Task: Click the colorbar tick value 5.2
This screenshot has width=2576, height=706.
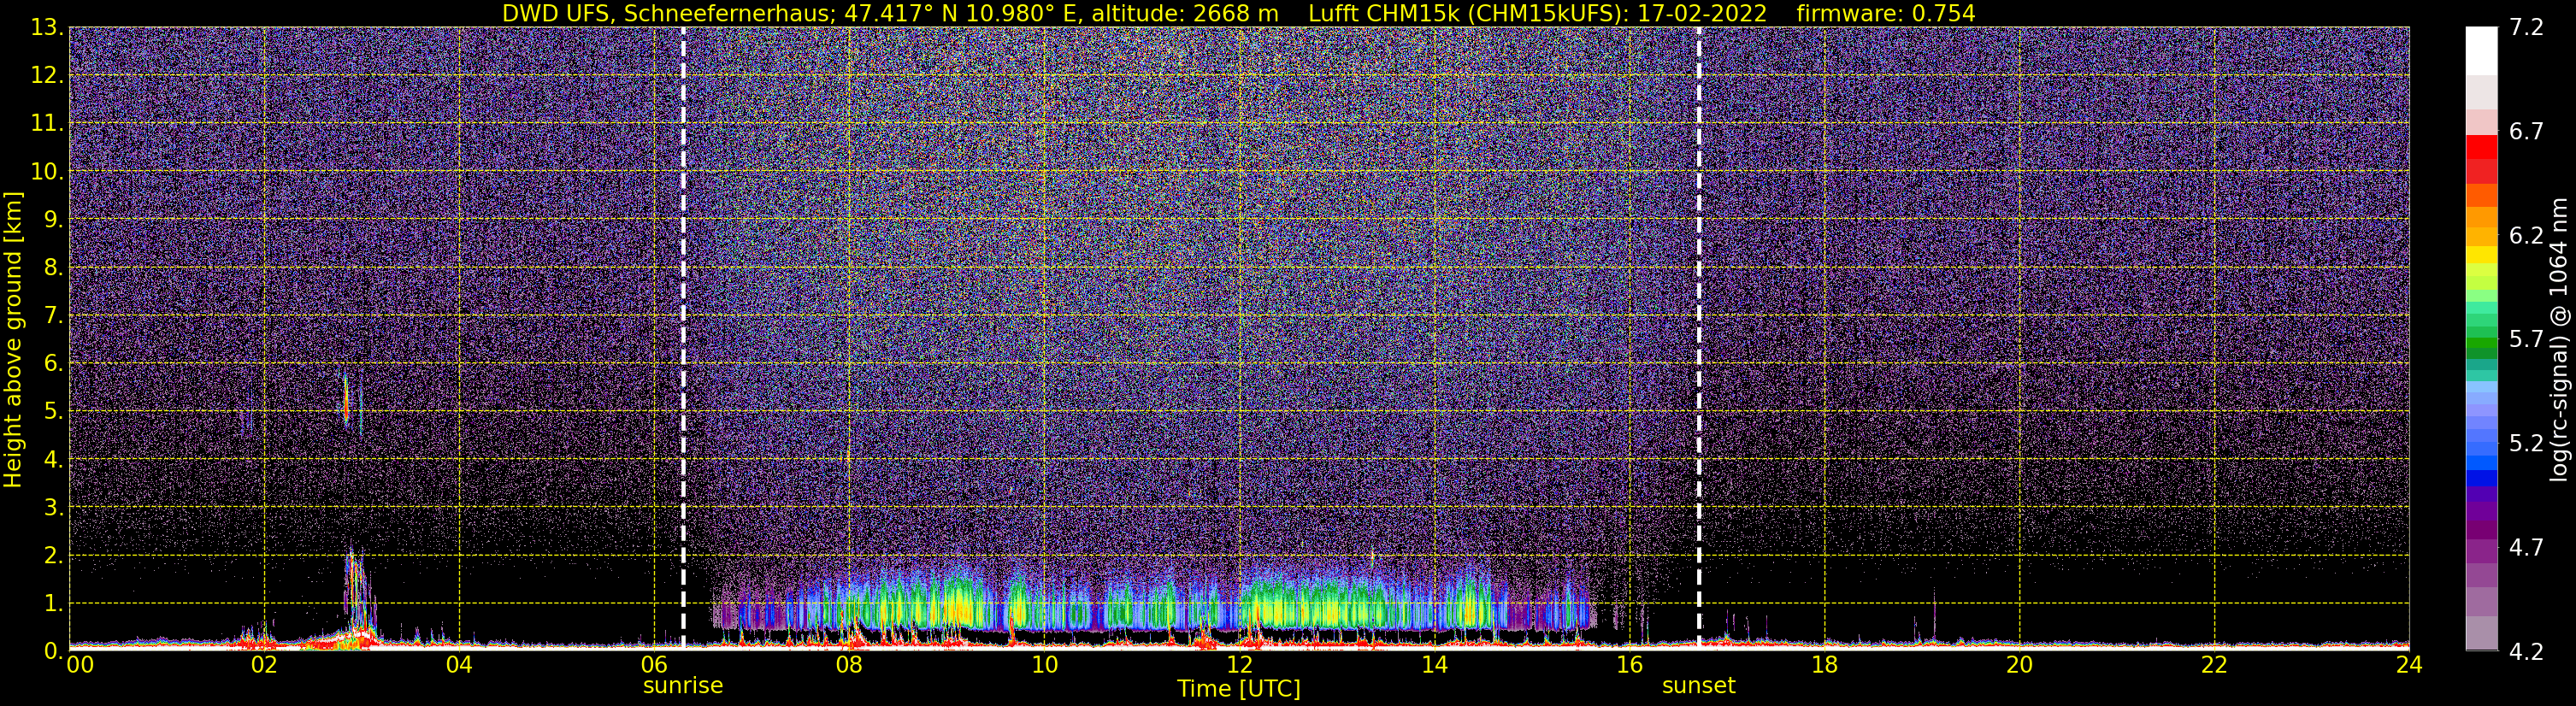Action: click(2526, 444)
